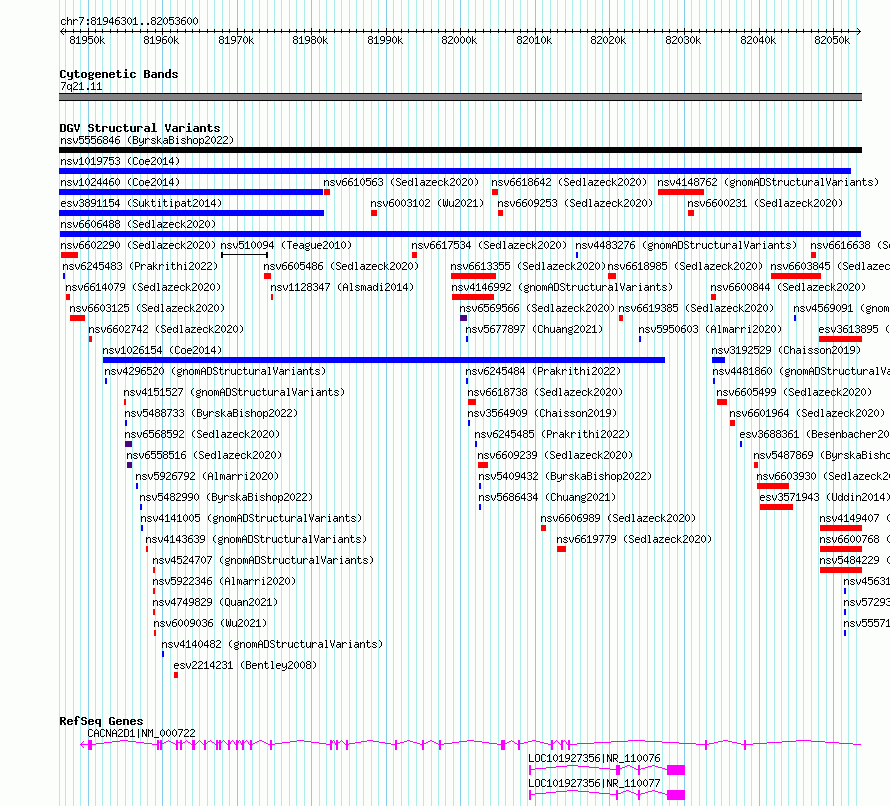Click nsv6600231 (Sedlazeck2020) label

pos(765,203)
